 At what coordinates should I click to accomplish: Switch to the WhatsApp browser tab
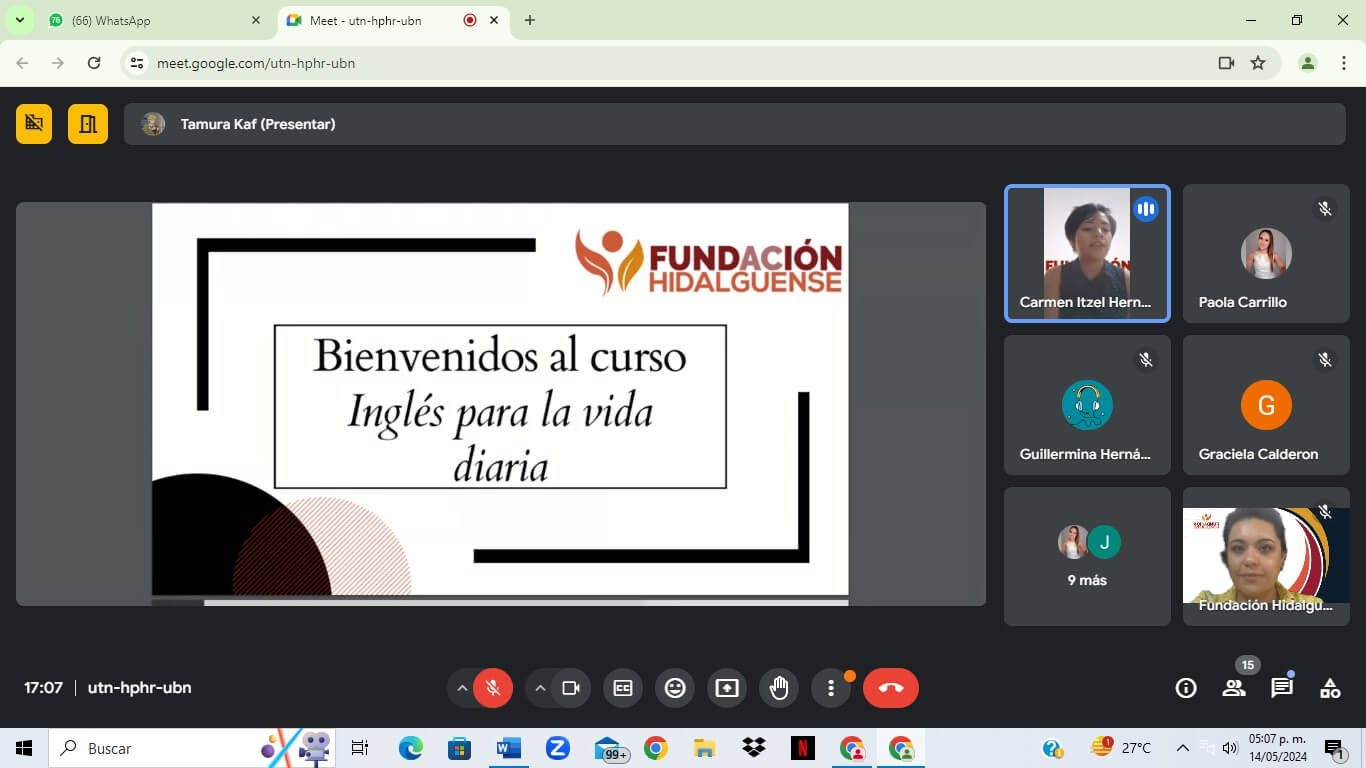click(x=150, y=20)
